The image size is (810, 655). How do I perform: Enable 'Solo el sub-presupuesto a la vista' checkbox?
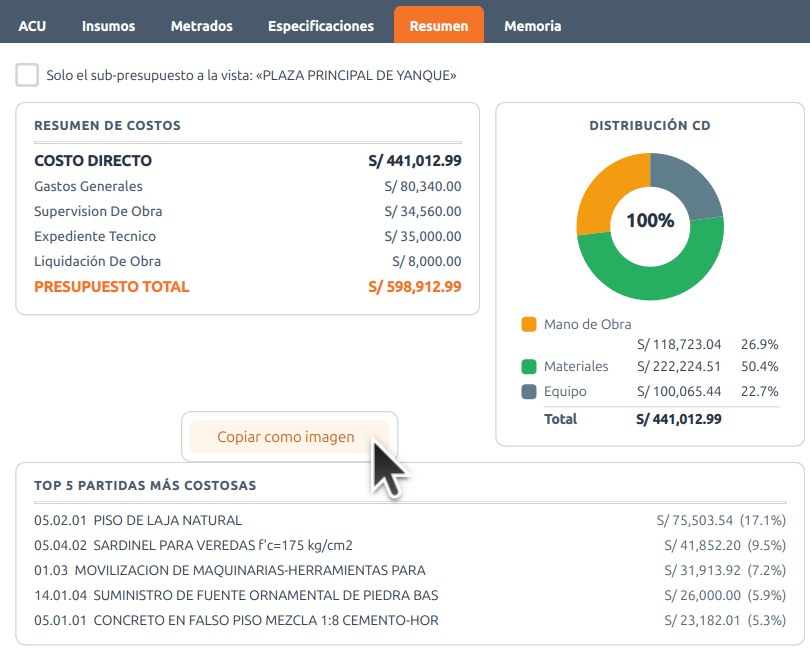click(x=27, y=75)
